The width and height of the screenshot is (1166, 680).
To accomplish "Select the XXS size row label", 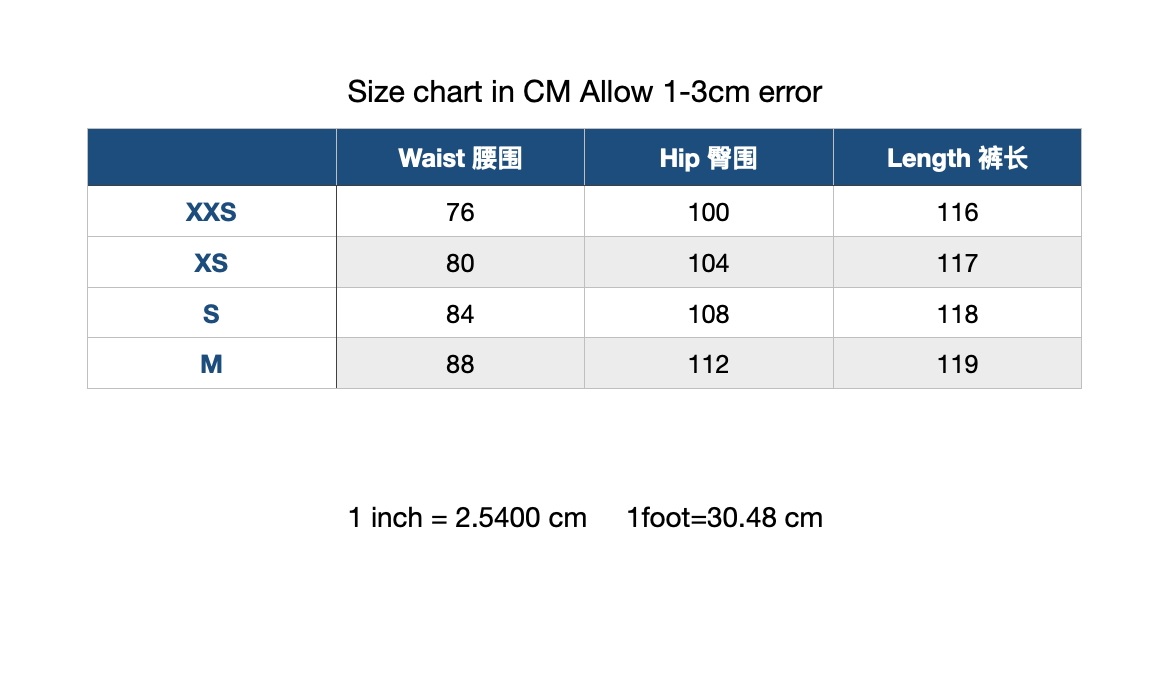I will click(211, 212).
